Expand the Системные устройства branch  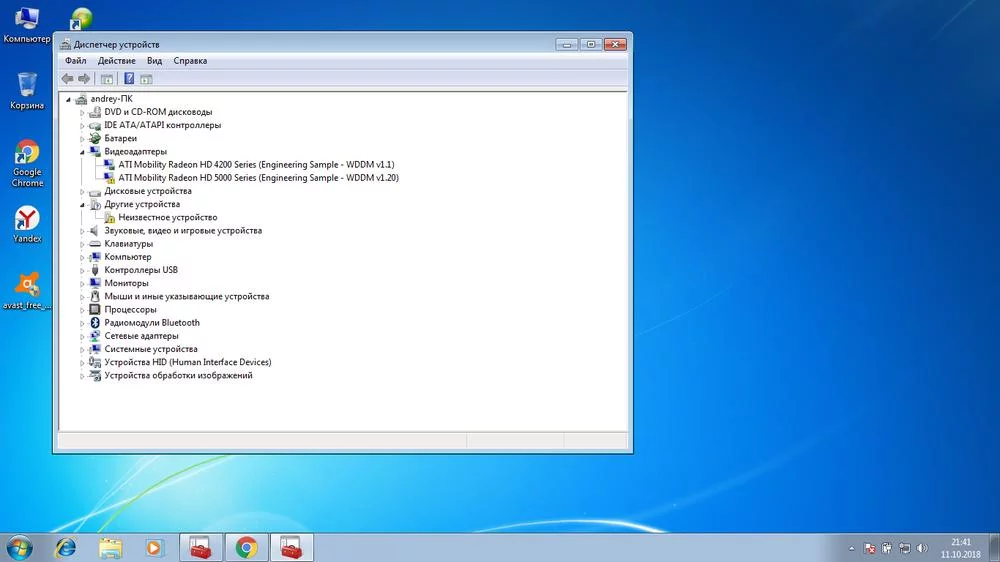pos(82,350)
